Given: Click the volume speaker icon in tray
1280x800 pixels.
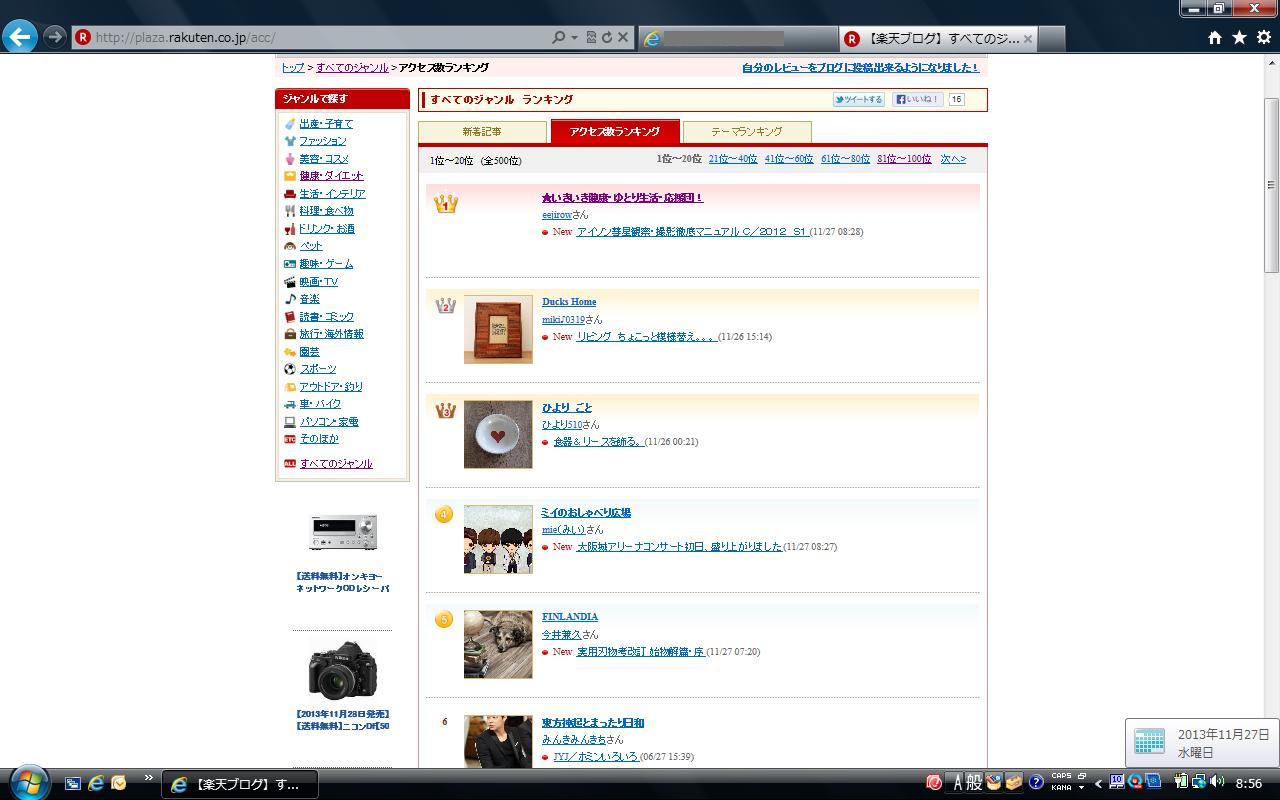Looking at the screenshot, I should click(x=1217, y=782).
